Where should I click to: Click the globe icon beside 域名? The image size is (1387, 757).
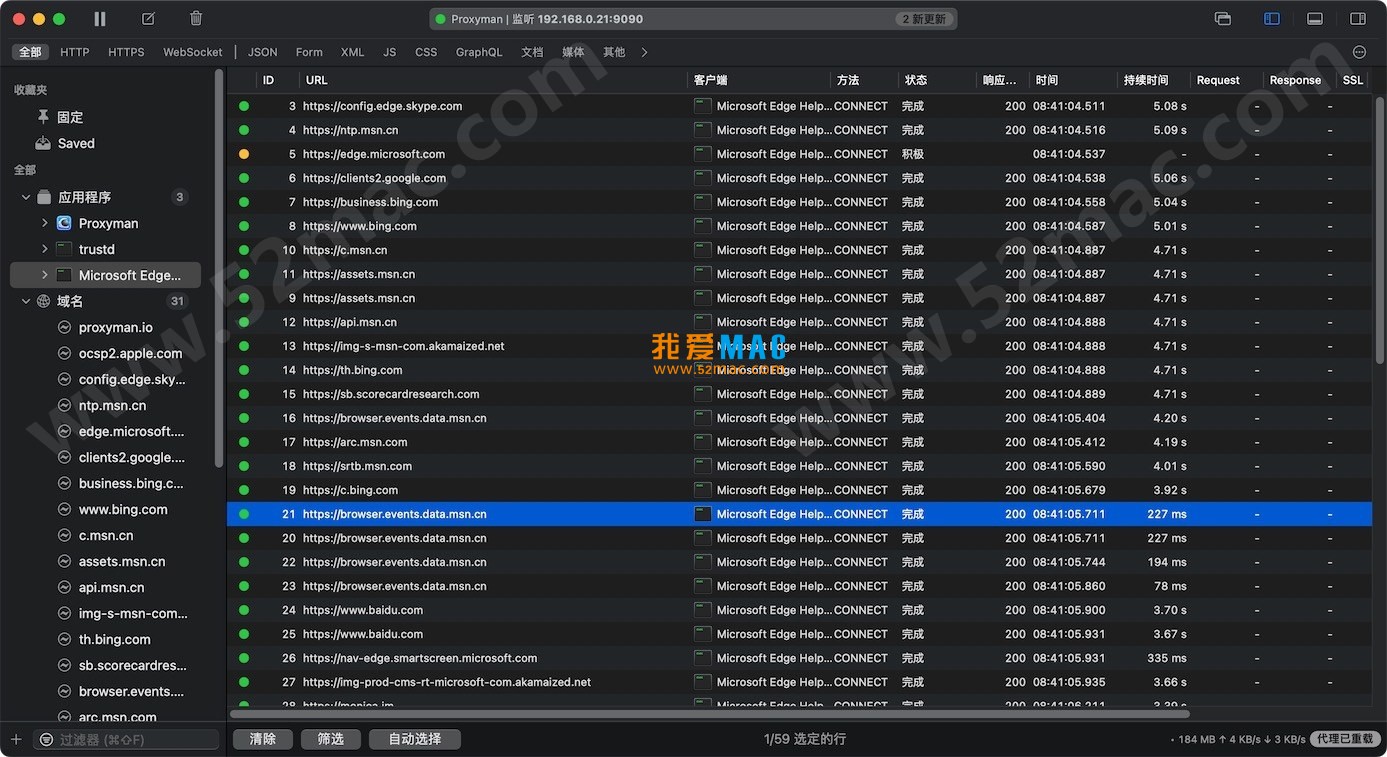coord(44,301)
